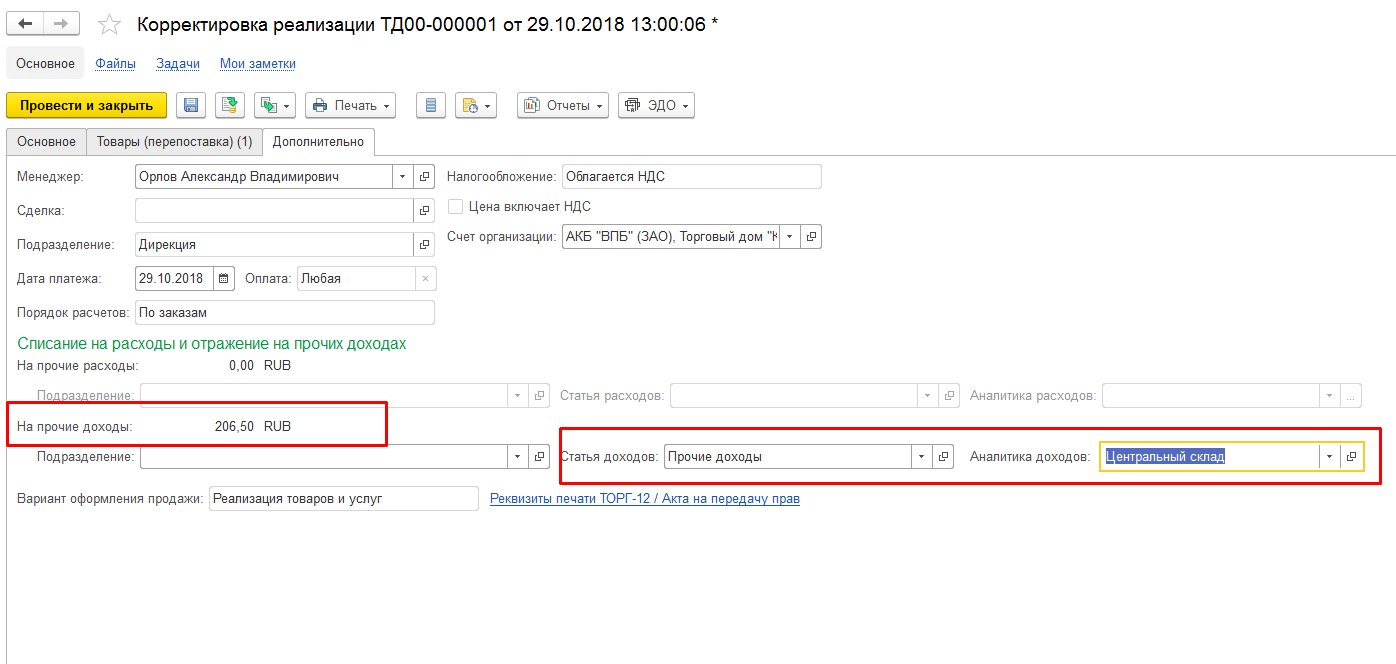Click the Порядок расчетов field
The height and width of the screenshot is (664, 1396).
(x=284, y=313)
